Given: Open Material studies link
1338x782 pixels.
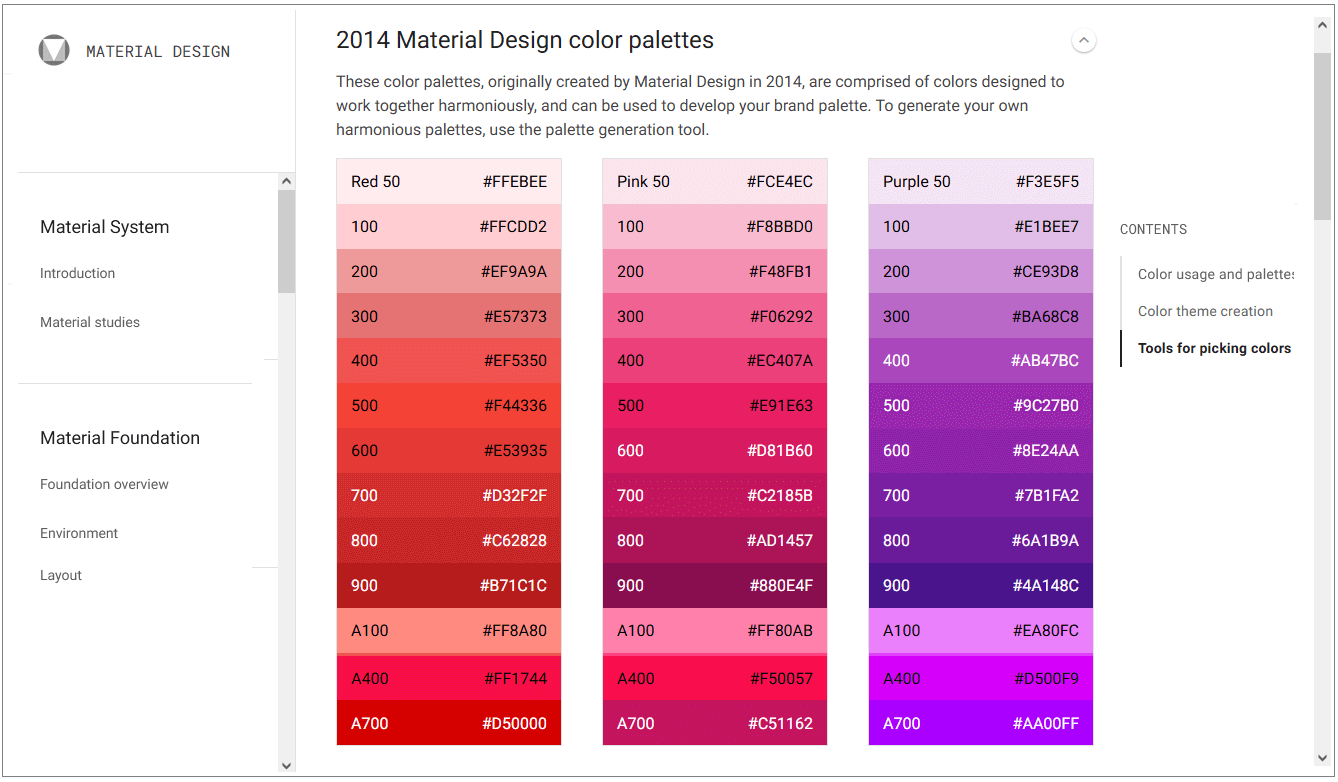Looking at the screenshot, I should tap(90, 322).
